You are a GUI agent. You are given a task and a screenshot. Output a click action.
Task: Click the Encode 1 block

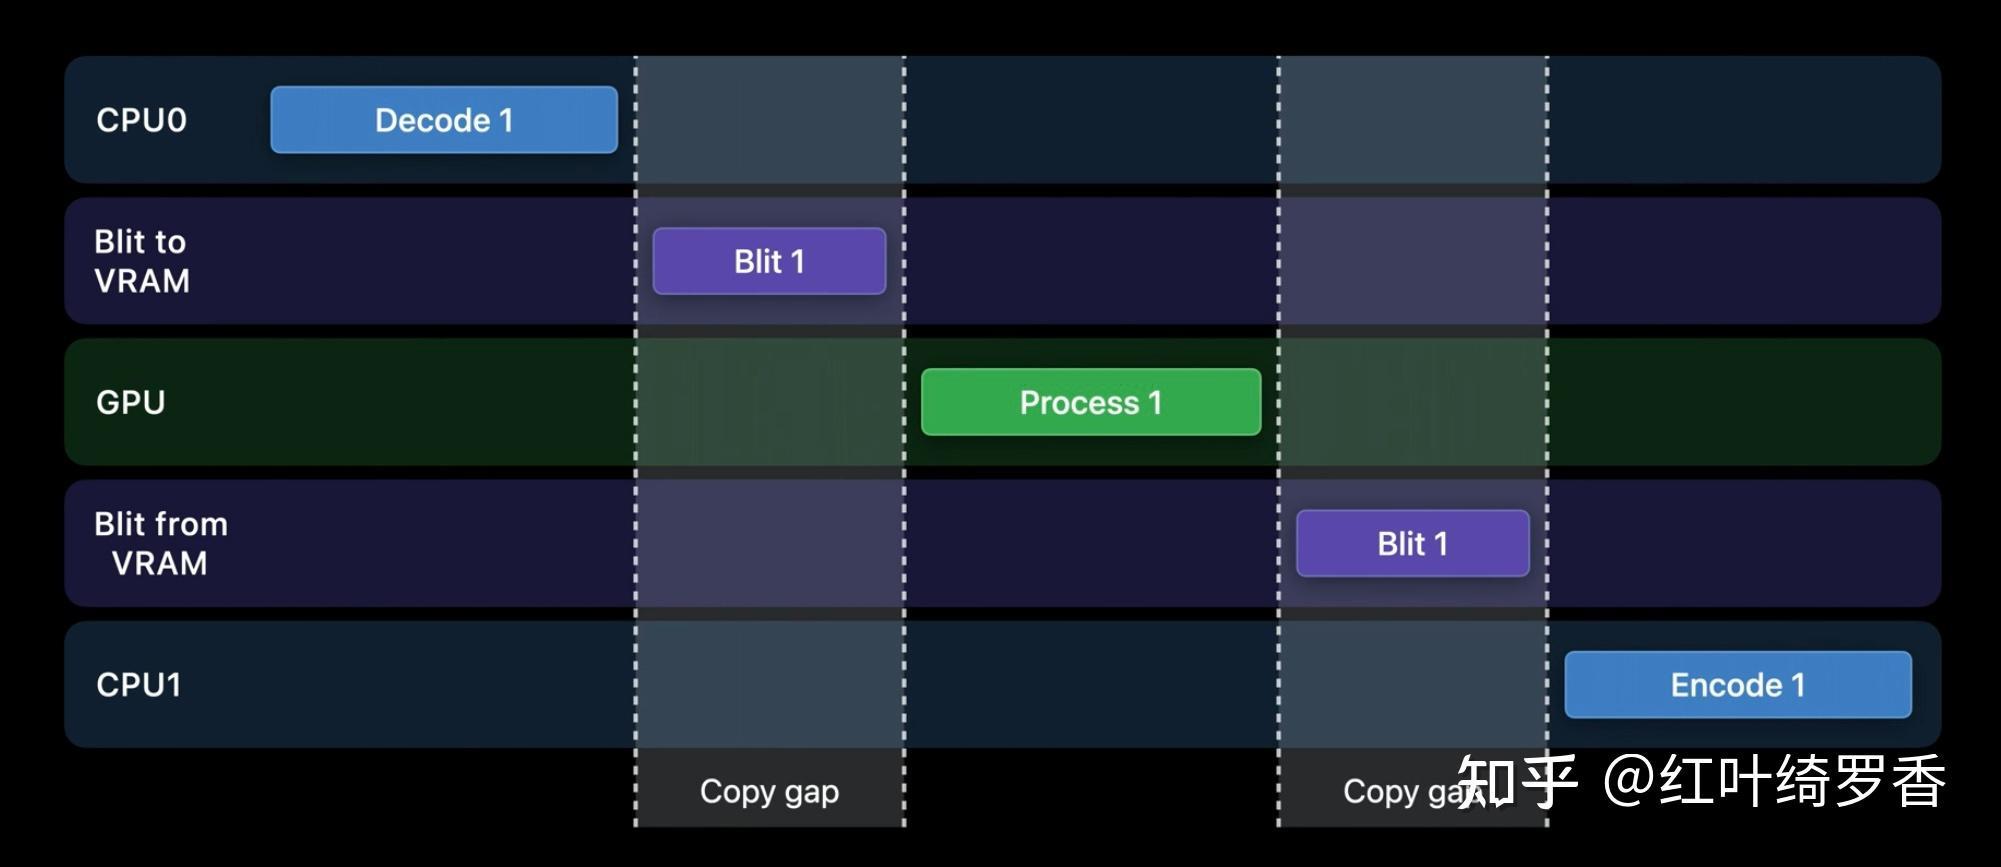[x=1737, y=685]
